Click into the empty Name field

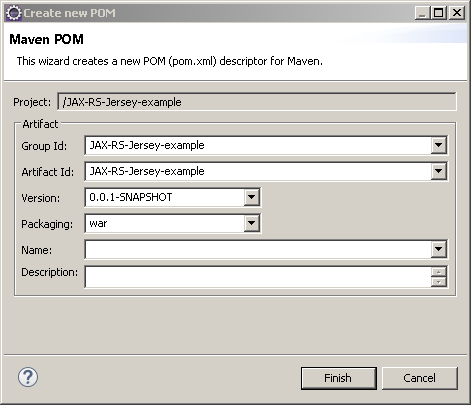point(258,249)
